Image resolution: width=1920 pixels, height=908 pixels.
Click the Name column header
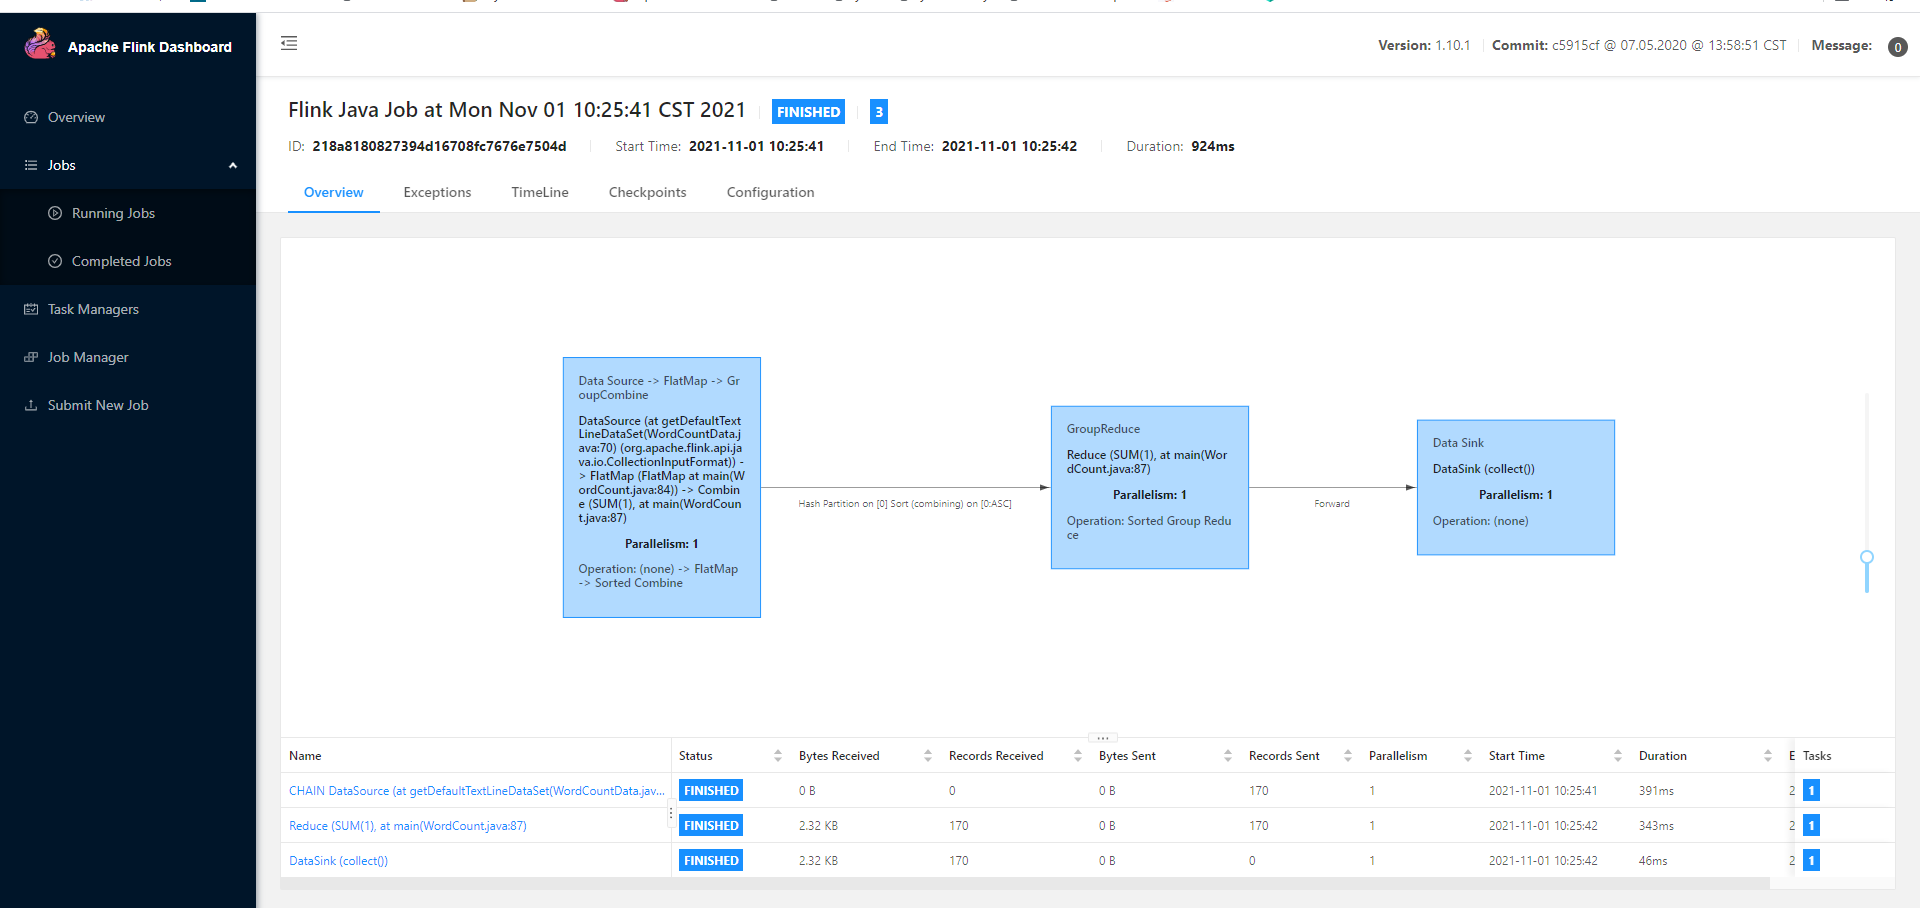pyautogui.click(x=305, y=756)
